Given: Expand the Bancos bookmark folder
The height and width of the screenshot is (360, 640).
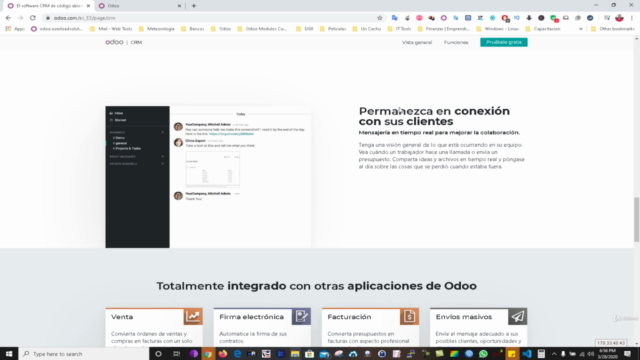Looking at the screenshot, I should 193,29.
